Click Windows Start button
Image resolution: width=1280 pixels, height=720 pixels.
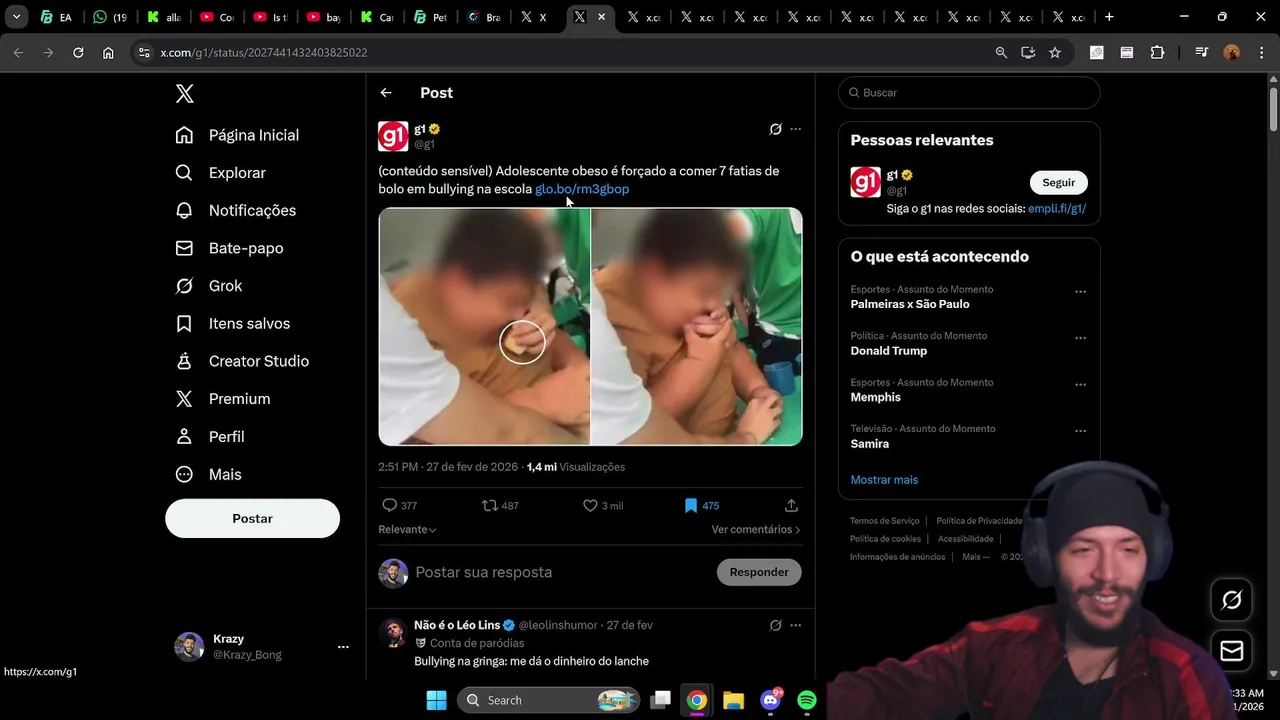click(x=437, y=700)
